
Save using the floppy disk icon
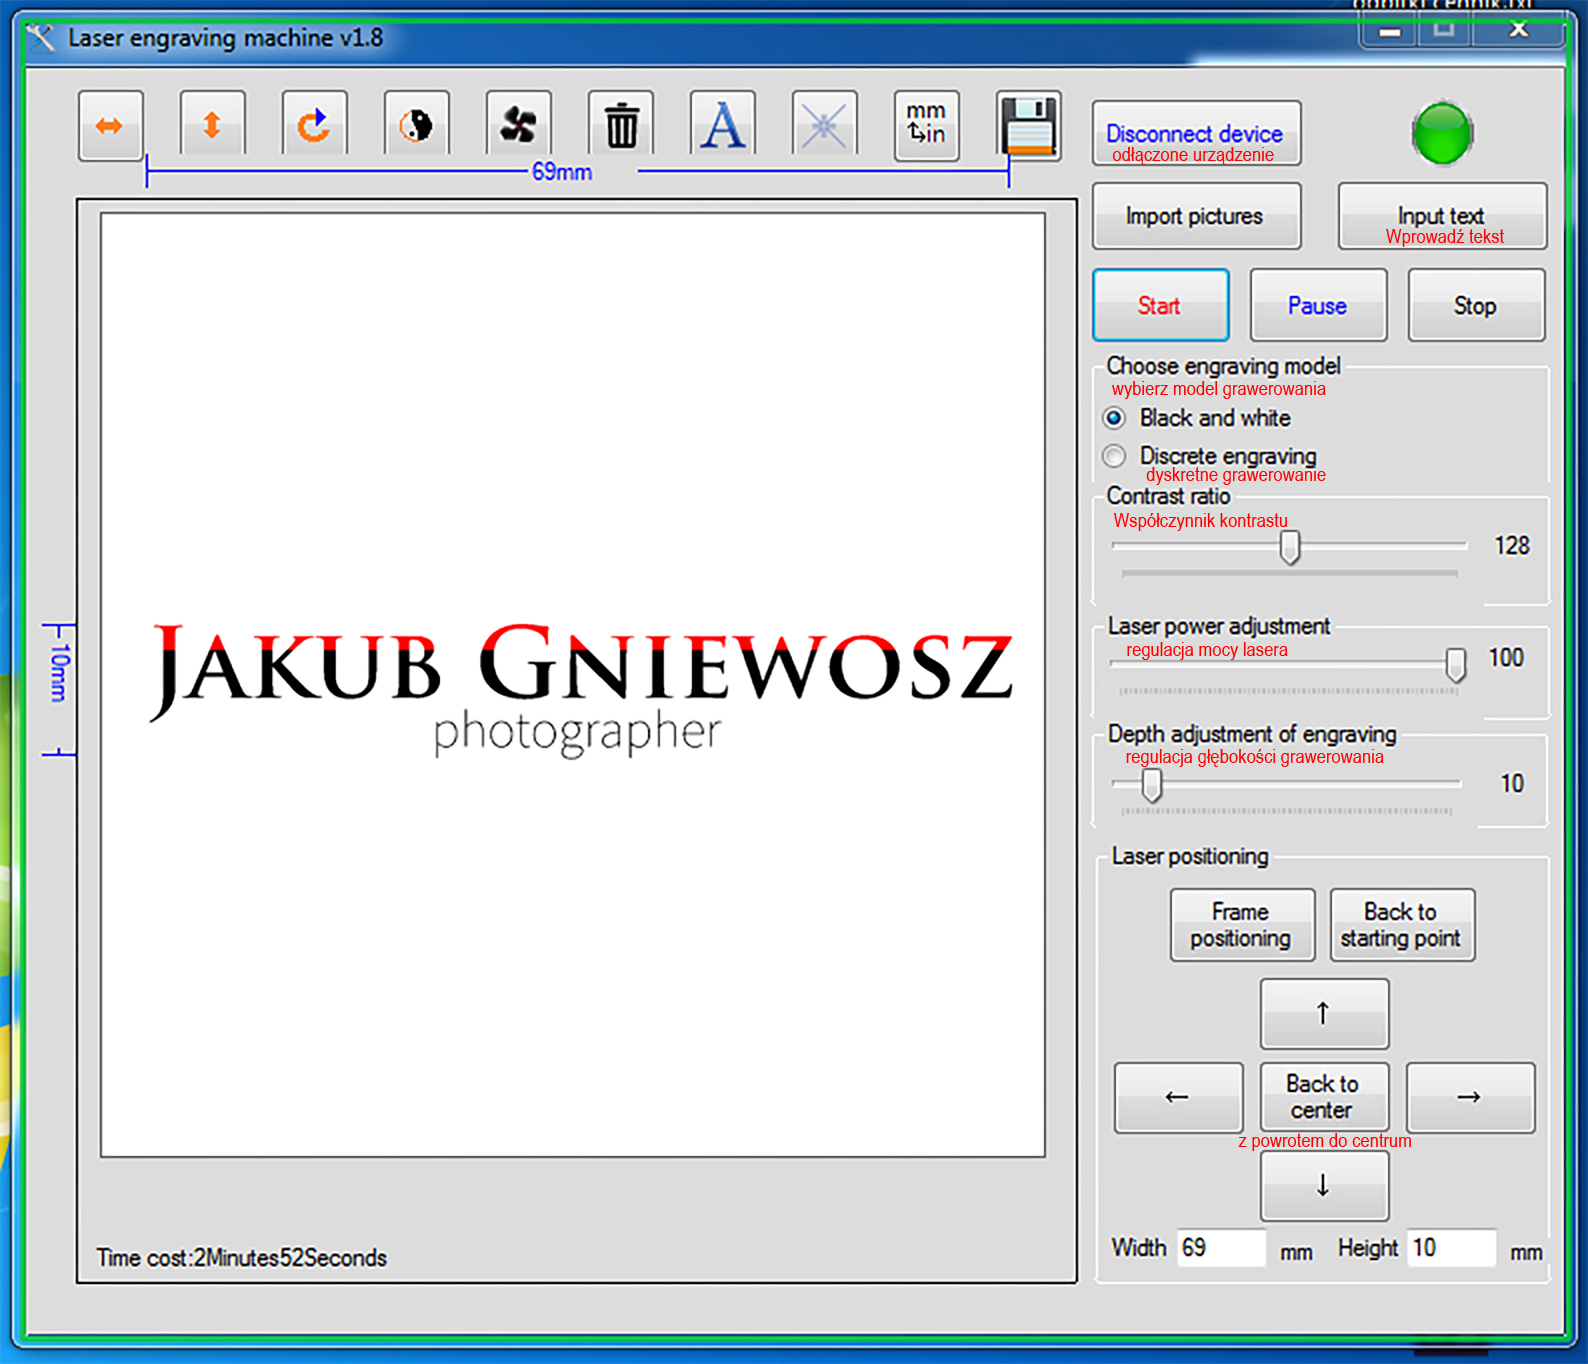click(x=1029, y=125)
